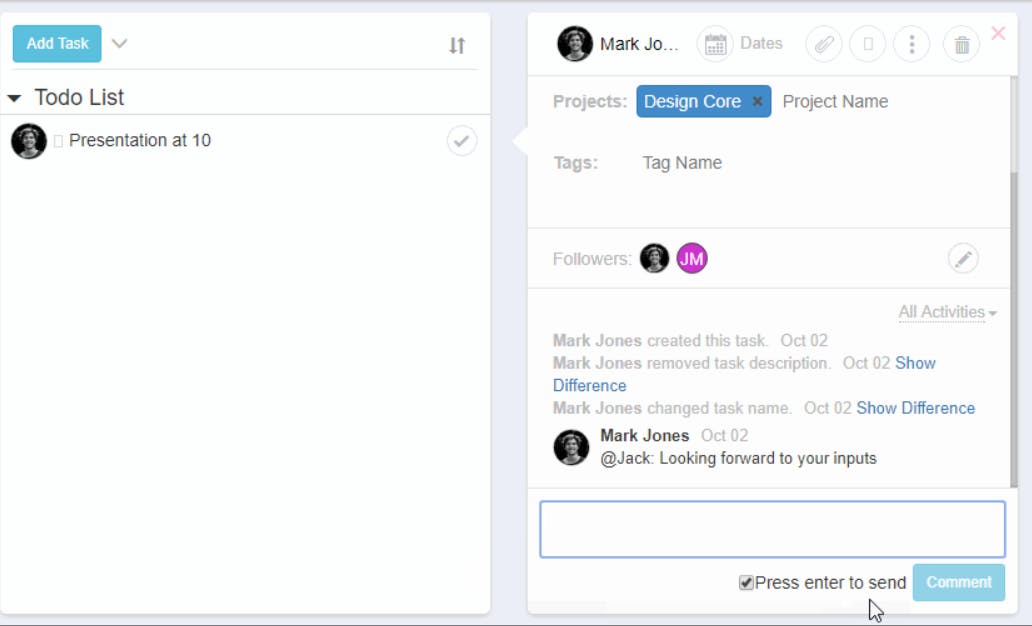Click the sort arrows icon above Todo List
Screen dimensions: 1032x626
click(x=457, y=45)
